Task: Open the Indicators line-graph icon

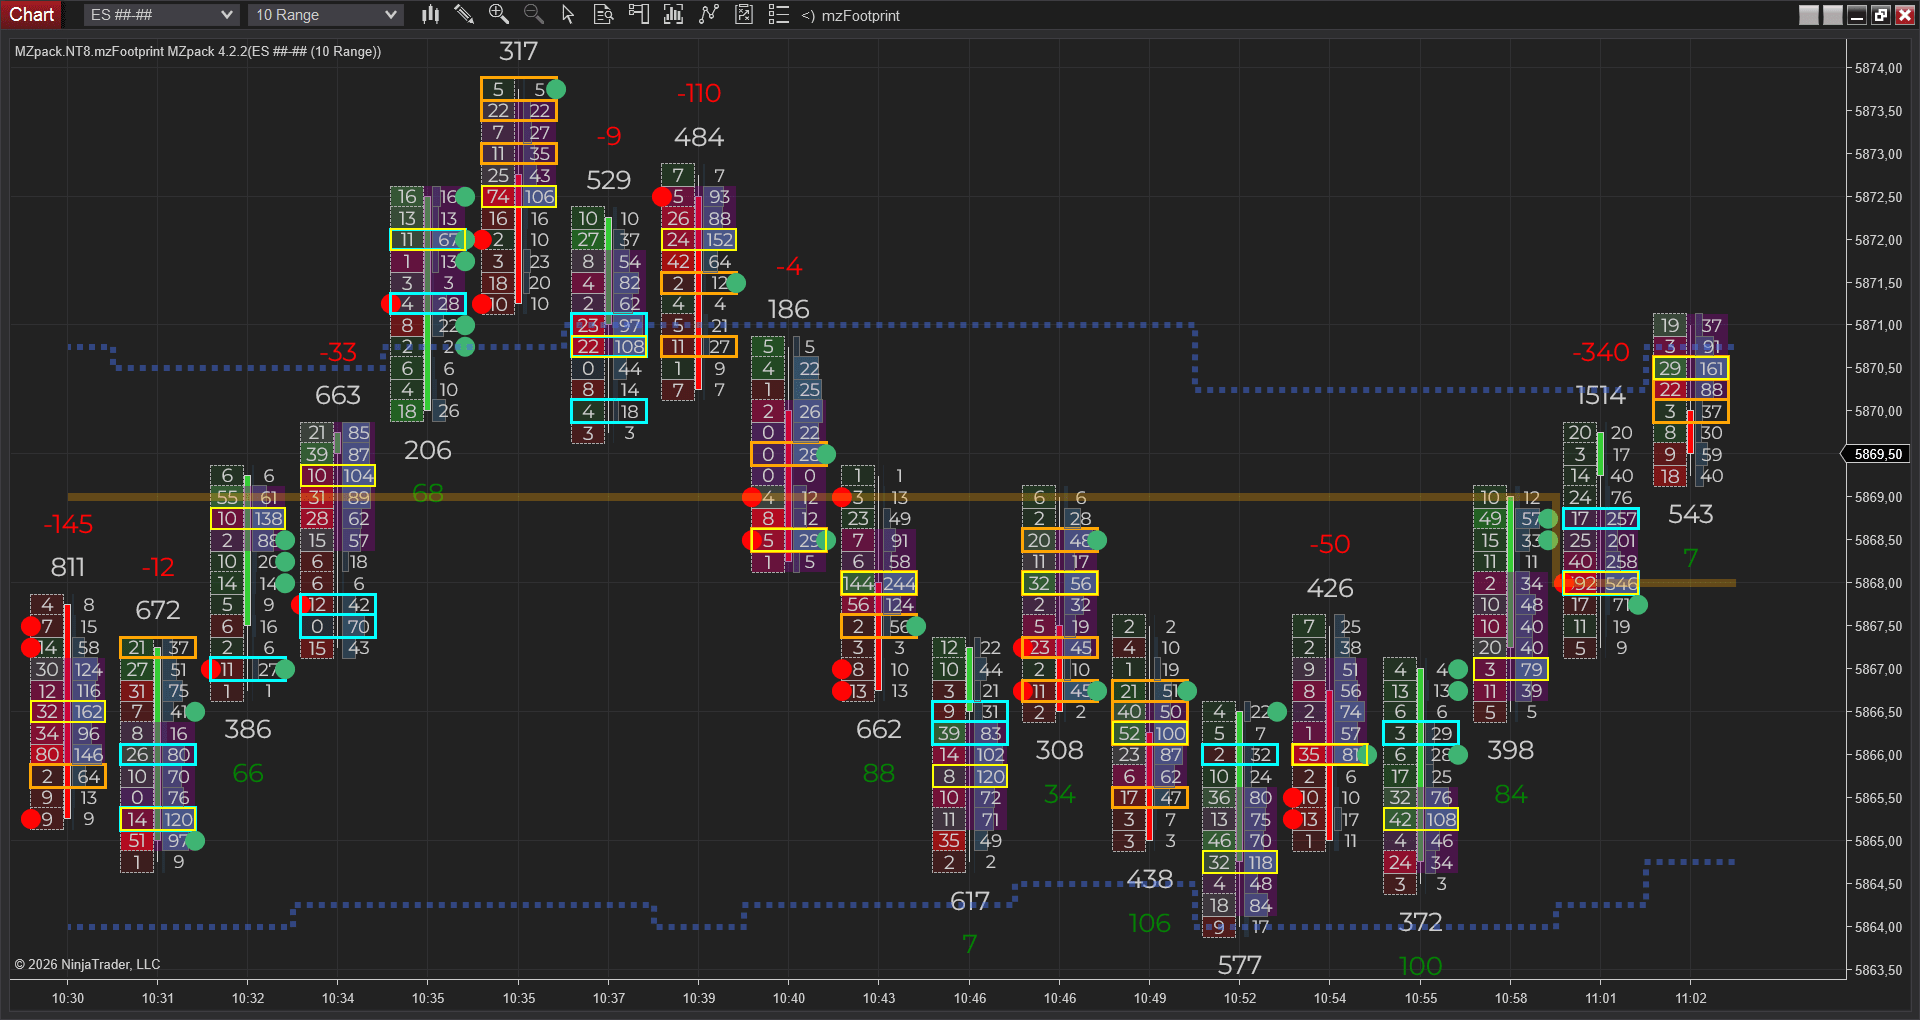Action: [708, 14]
